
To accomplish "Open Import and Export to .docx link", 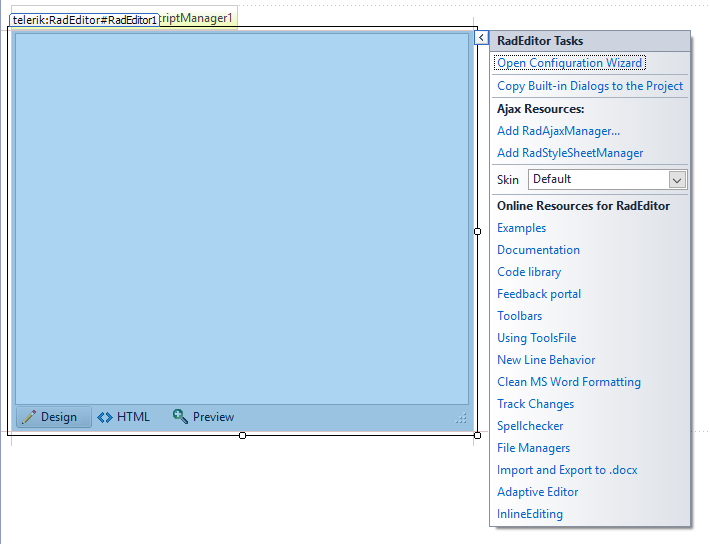I will pyautogui.click(x=567, y=470).
